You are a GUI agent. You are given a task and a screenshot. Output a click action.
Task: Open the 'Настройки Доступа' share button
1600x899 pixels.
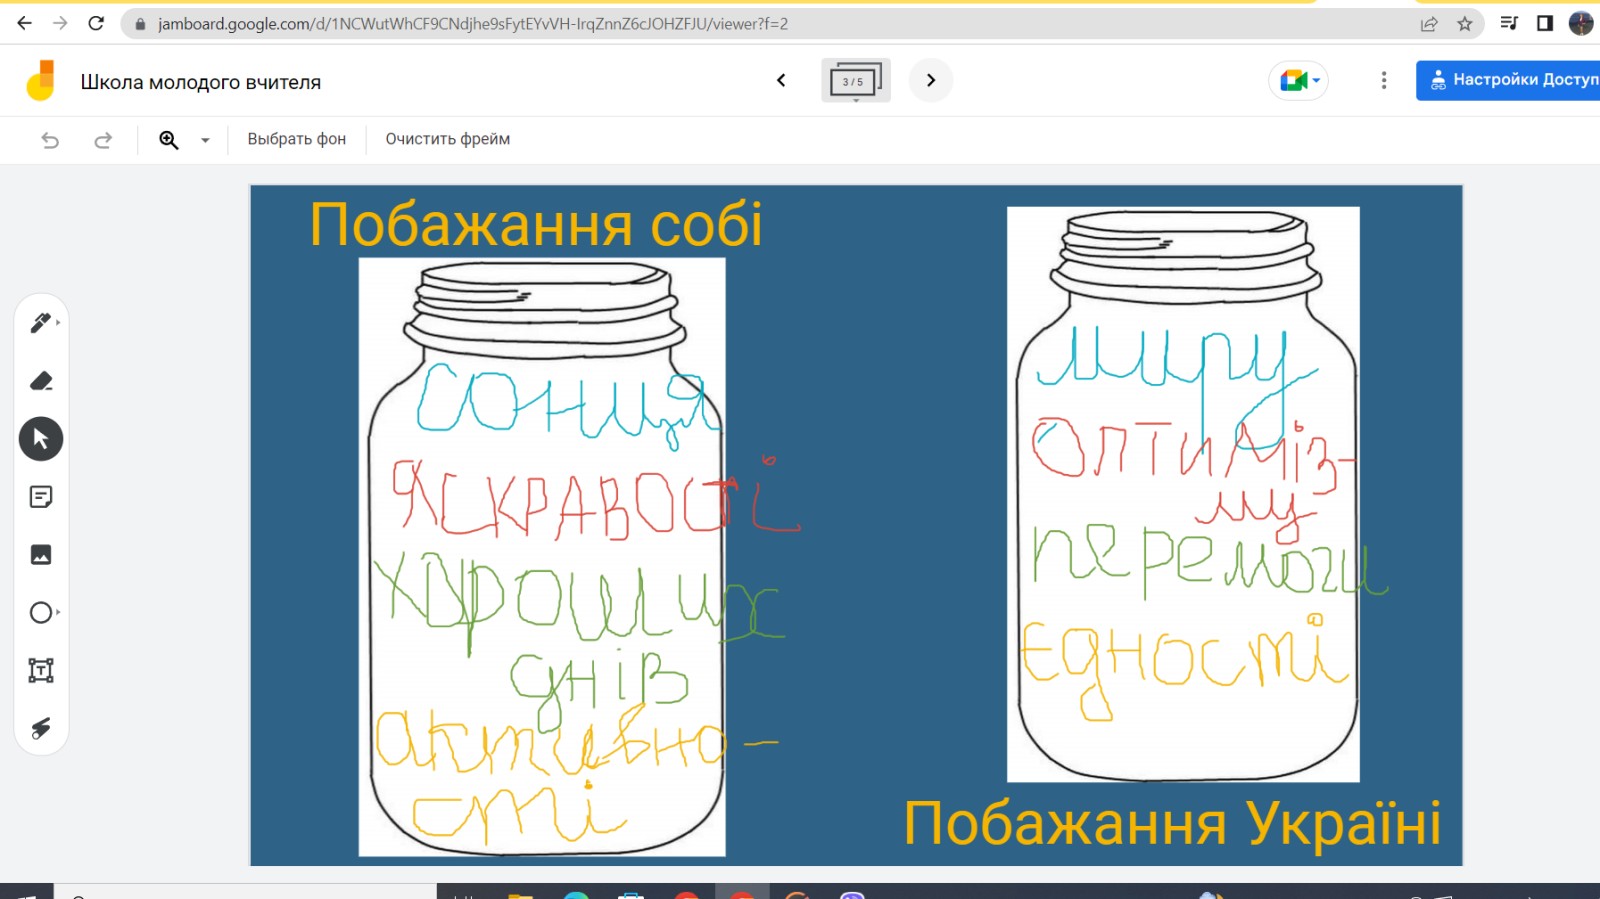coord(1508,80)
